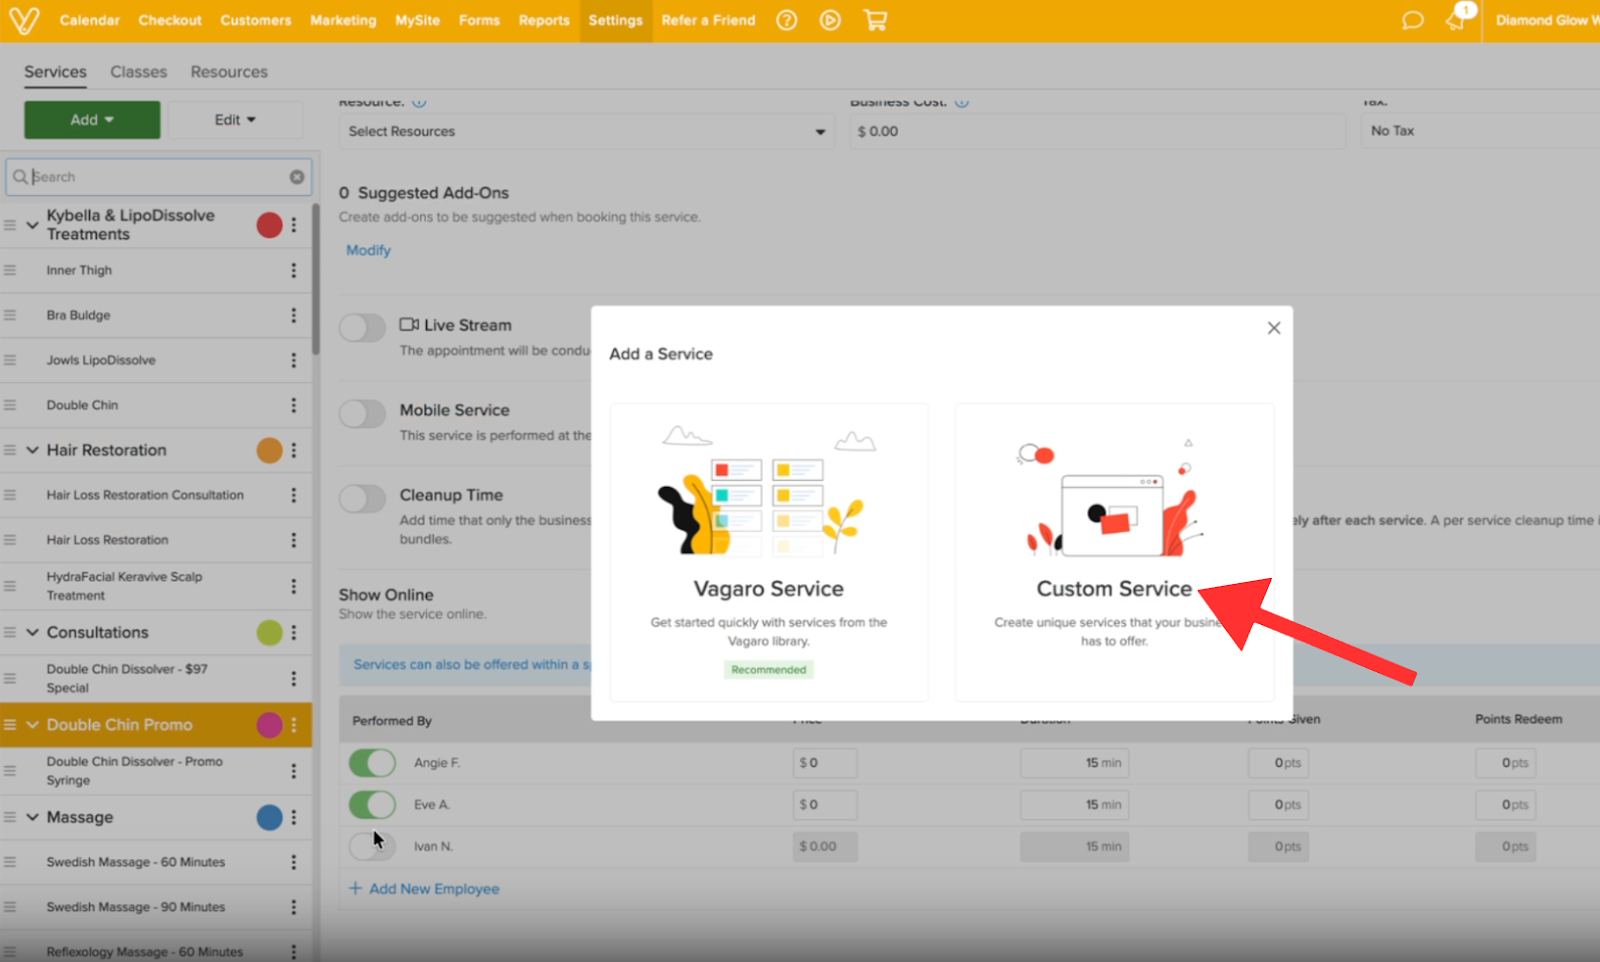Open options menu for Double Chin

(x=294, y=405)
